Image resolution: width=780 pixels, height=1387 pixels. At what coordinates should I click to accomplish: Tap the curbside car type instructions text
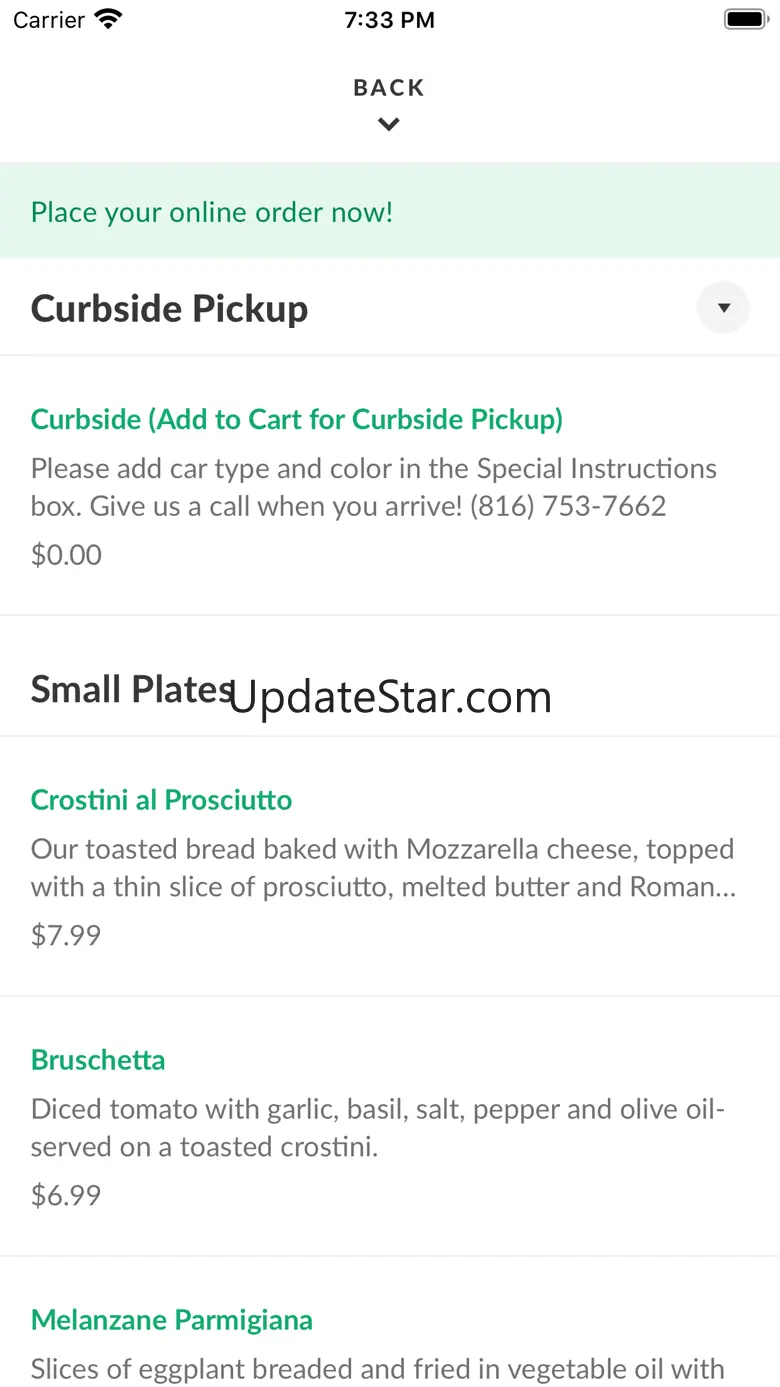pos(374,487)
